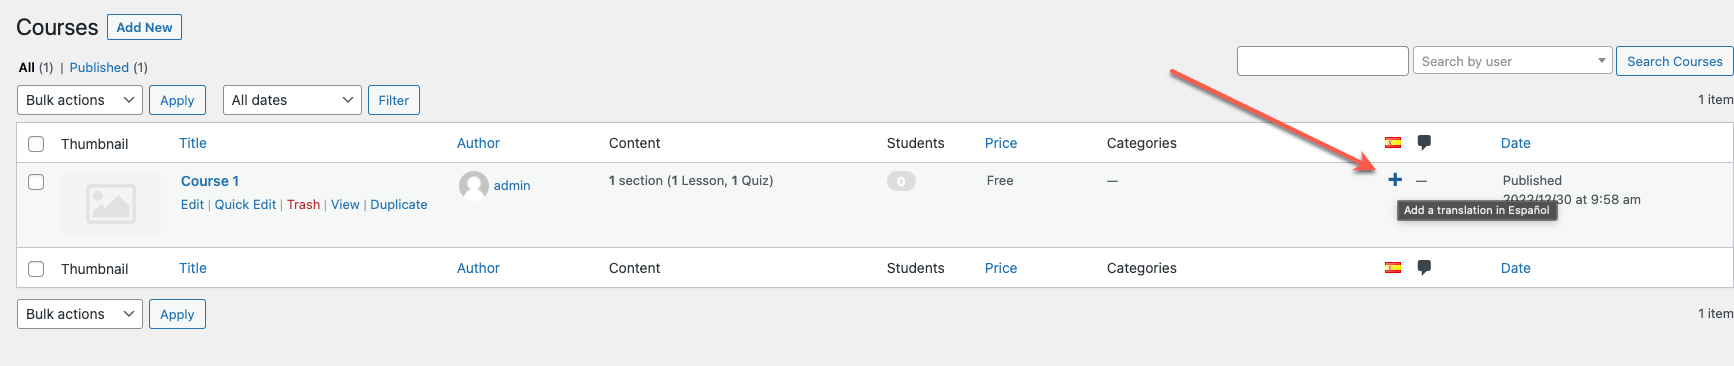The height and width of the screenshot is (366, 1734).
Task: Click the admin avatar icon
Action: click(x=474, y=186)
